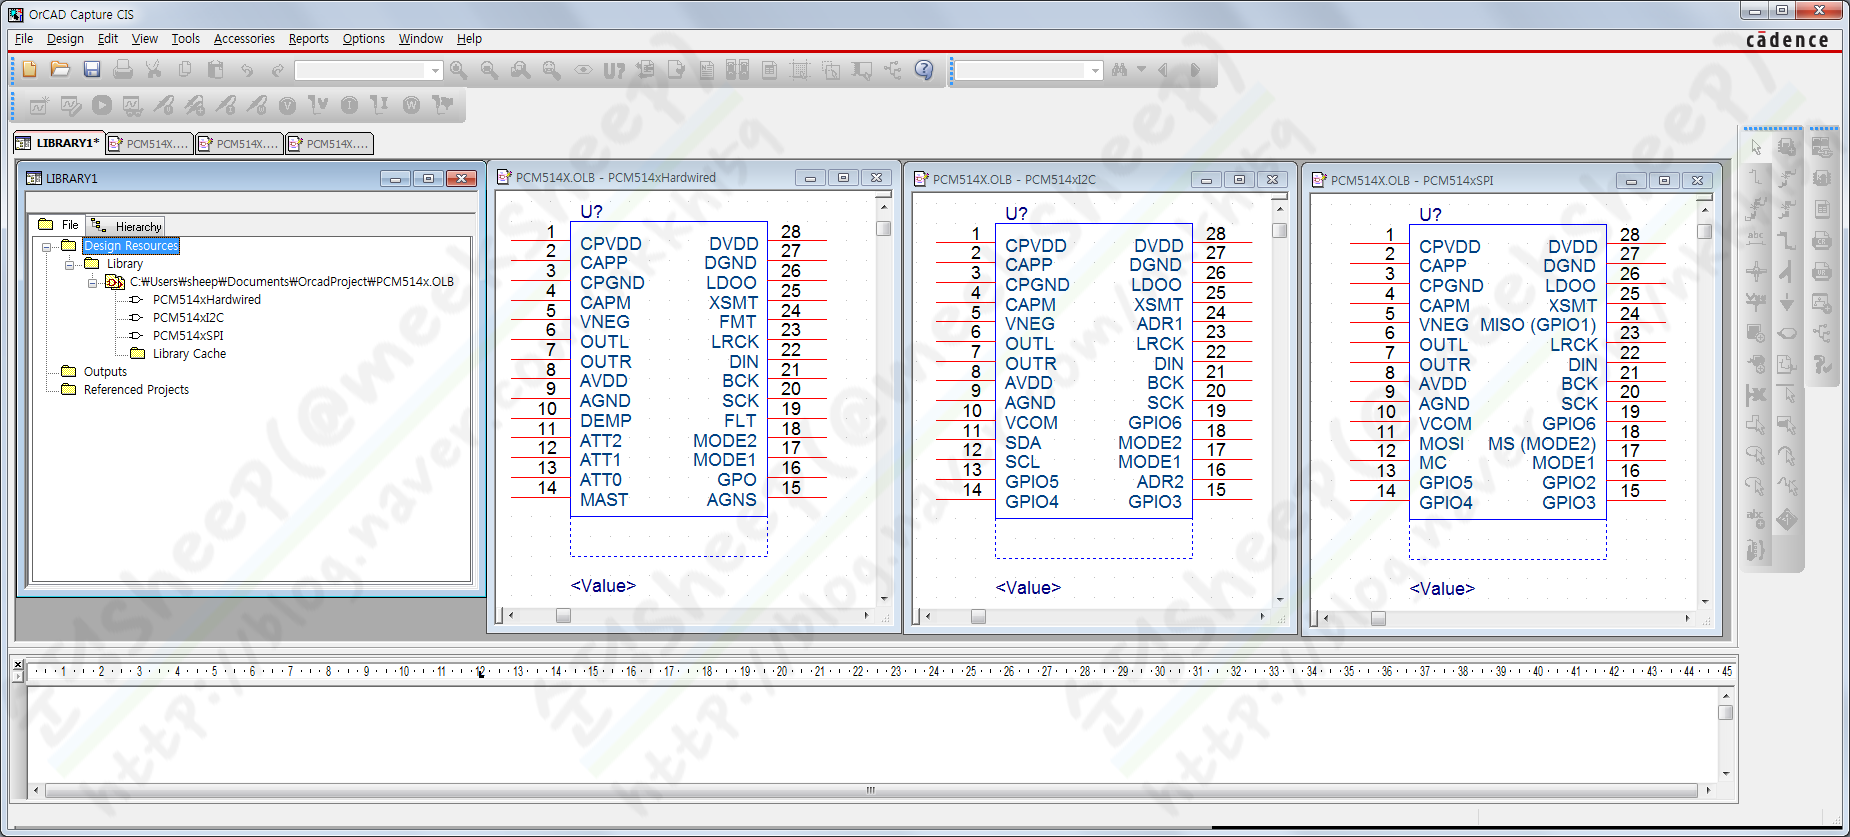Click the Paste clipboard icon
Image resolution: width=1850 pixels, height=837 pixels.
tap(215, 70)
